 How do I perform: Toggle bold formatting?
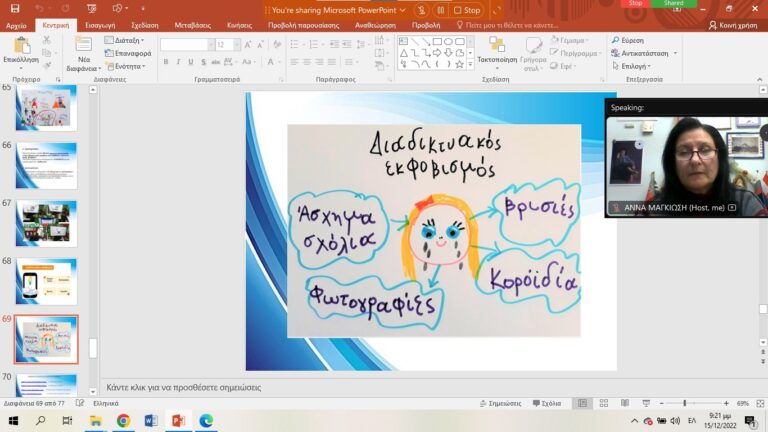pos(166,62)
